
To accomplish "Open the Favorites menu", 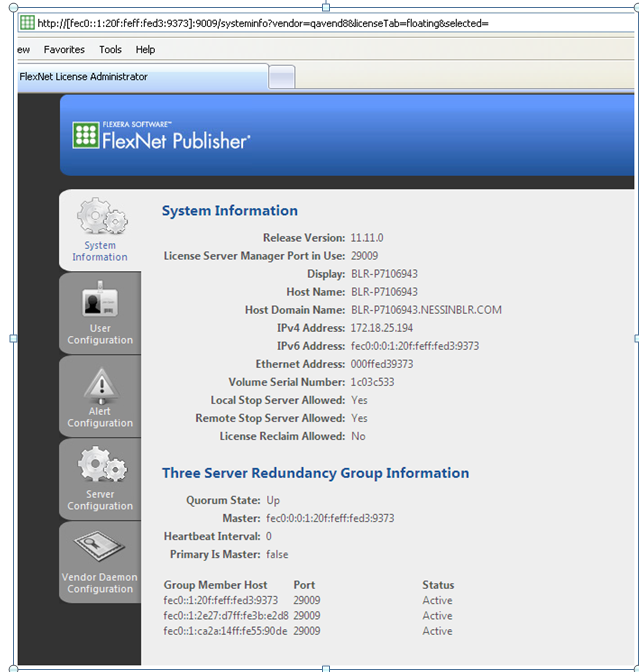I will 64,49.
